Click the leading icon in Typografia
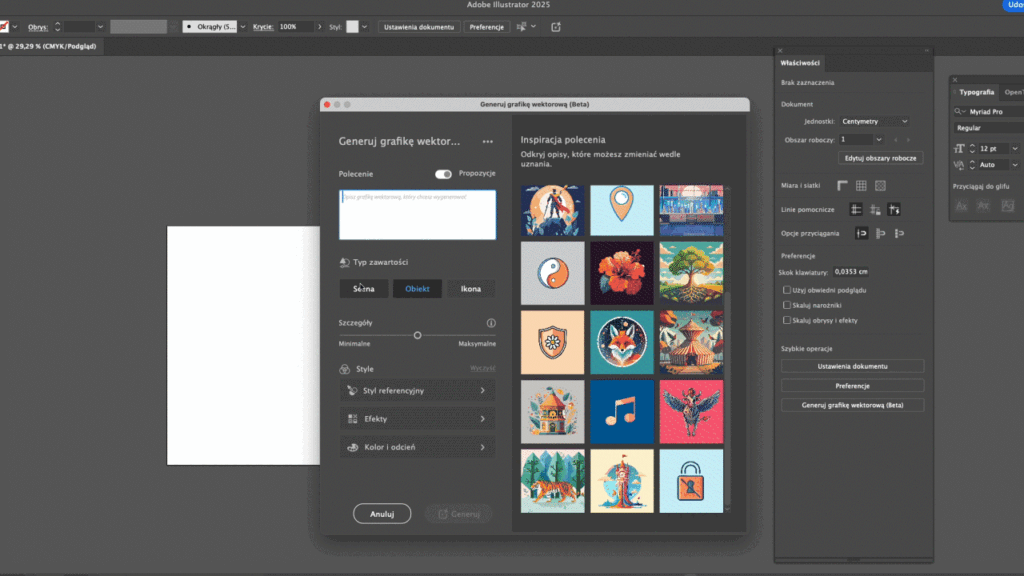 (x=959, y=165)
